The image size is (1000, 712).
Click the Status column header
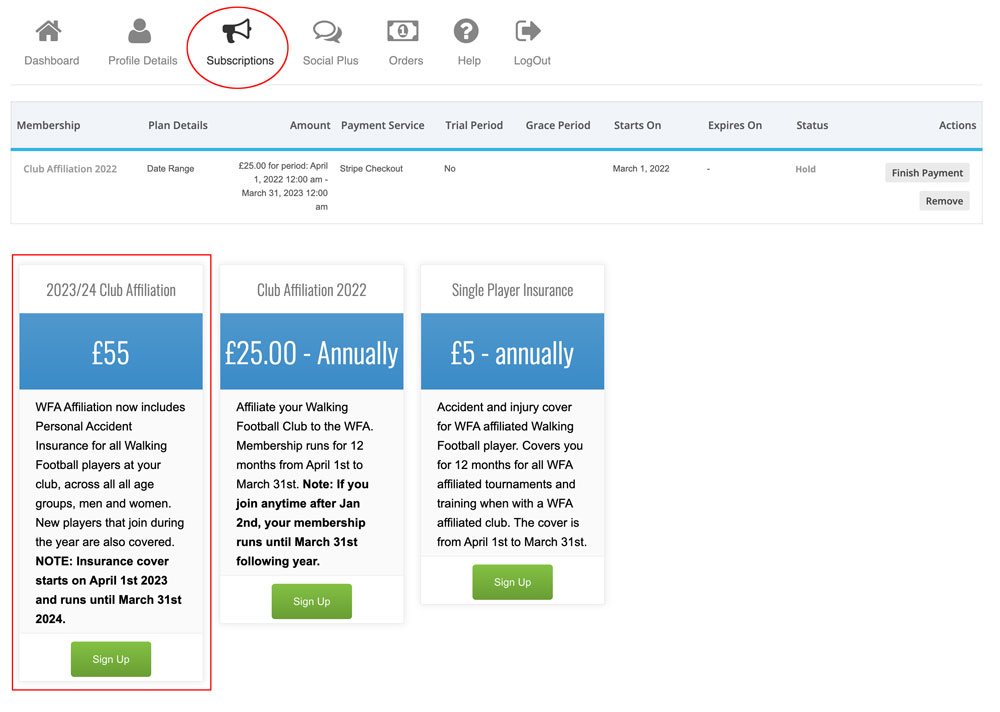812,126
